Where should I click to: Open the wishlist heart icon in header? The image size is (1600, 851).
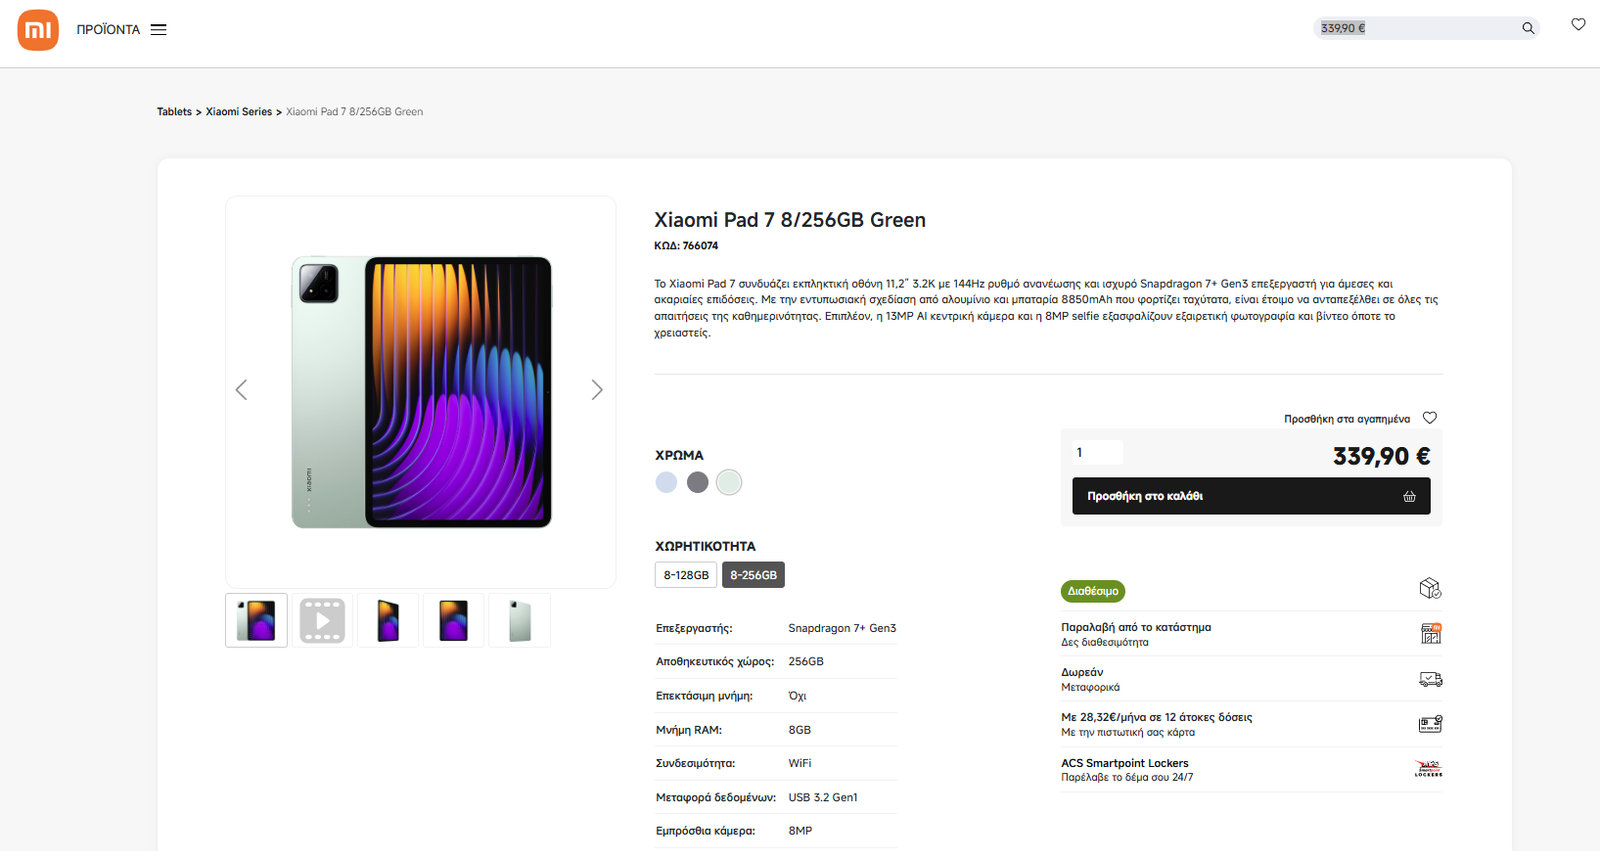click(1578, 24)
